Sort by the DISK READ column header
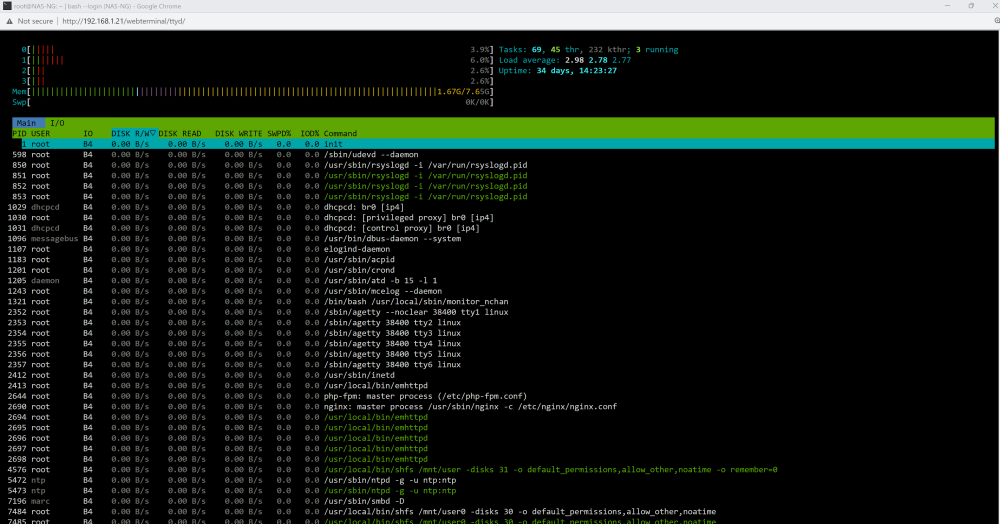The width and height of the screenshot is (1000, 524). coord(180,133)
